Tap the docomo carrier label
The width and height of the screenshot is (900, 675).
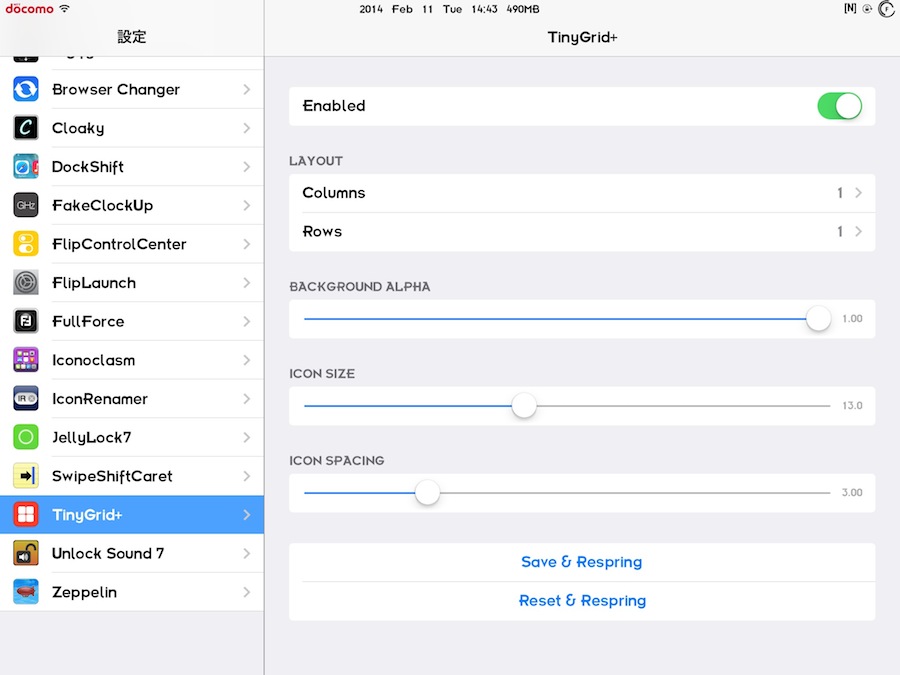pos(29,9)
